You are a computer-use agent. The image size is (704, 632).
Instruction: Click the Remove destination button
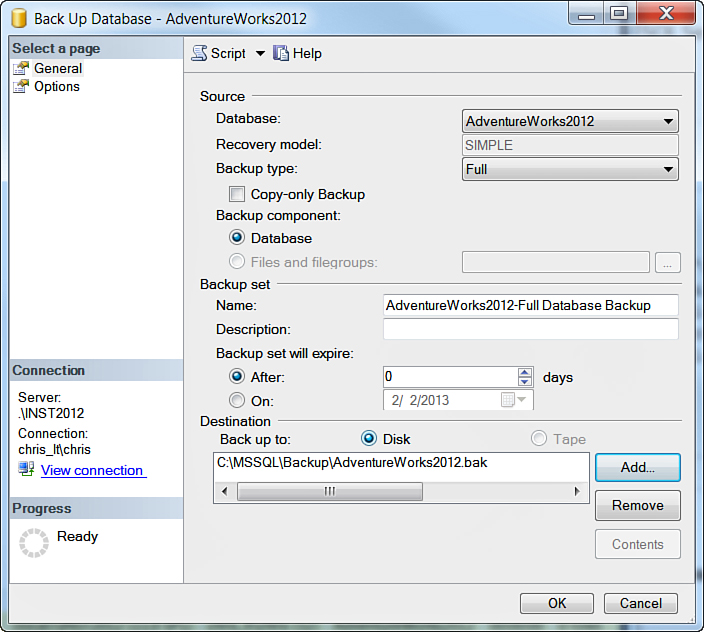coord(637,505)
